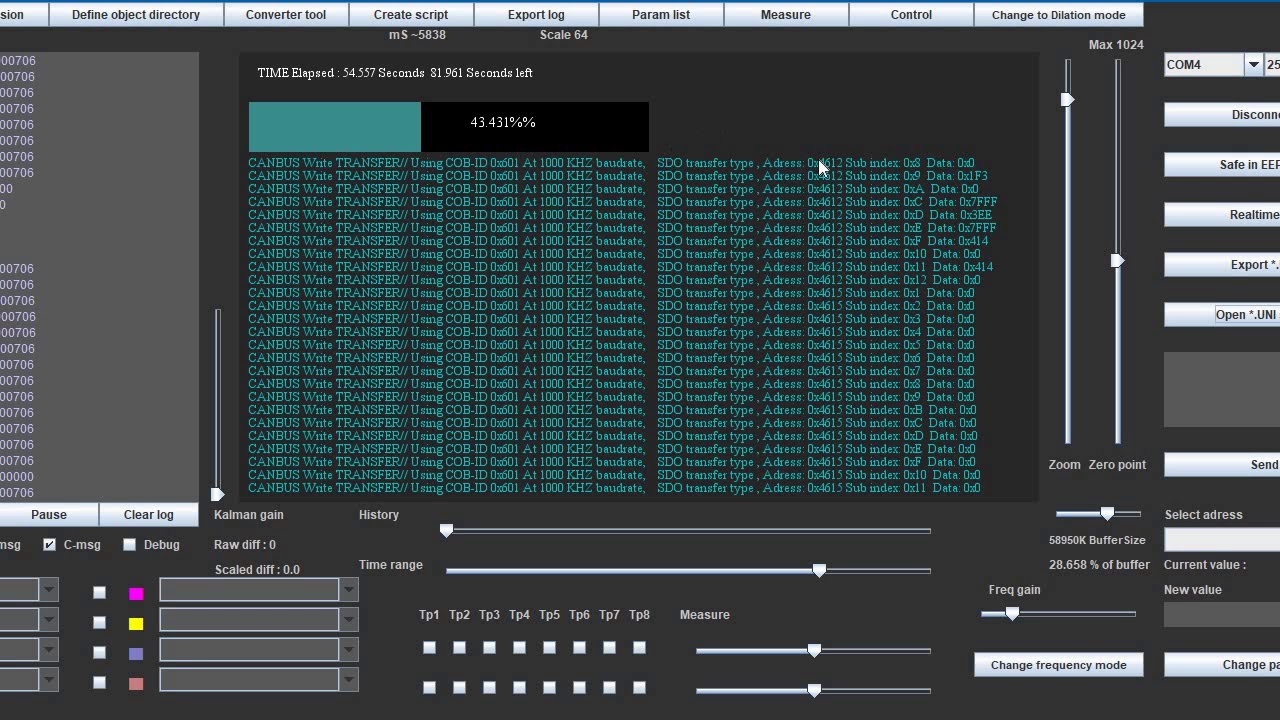This screenshot has height=720, width=1280.
Task: Click the Send button
Action: coord(1222,464)
